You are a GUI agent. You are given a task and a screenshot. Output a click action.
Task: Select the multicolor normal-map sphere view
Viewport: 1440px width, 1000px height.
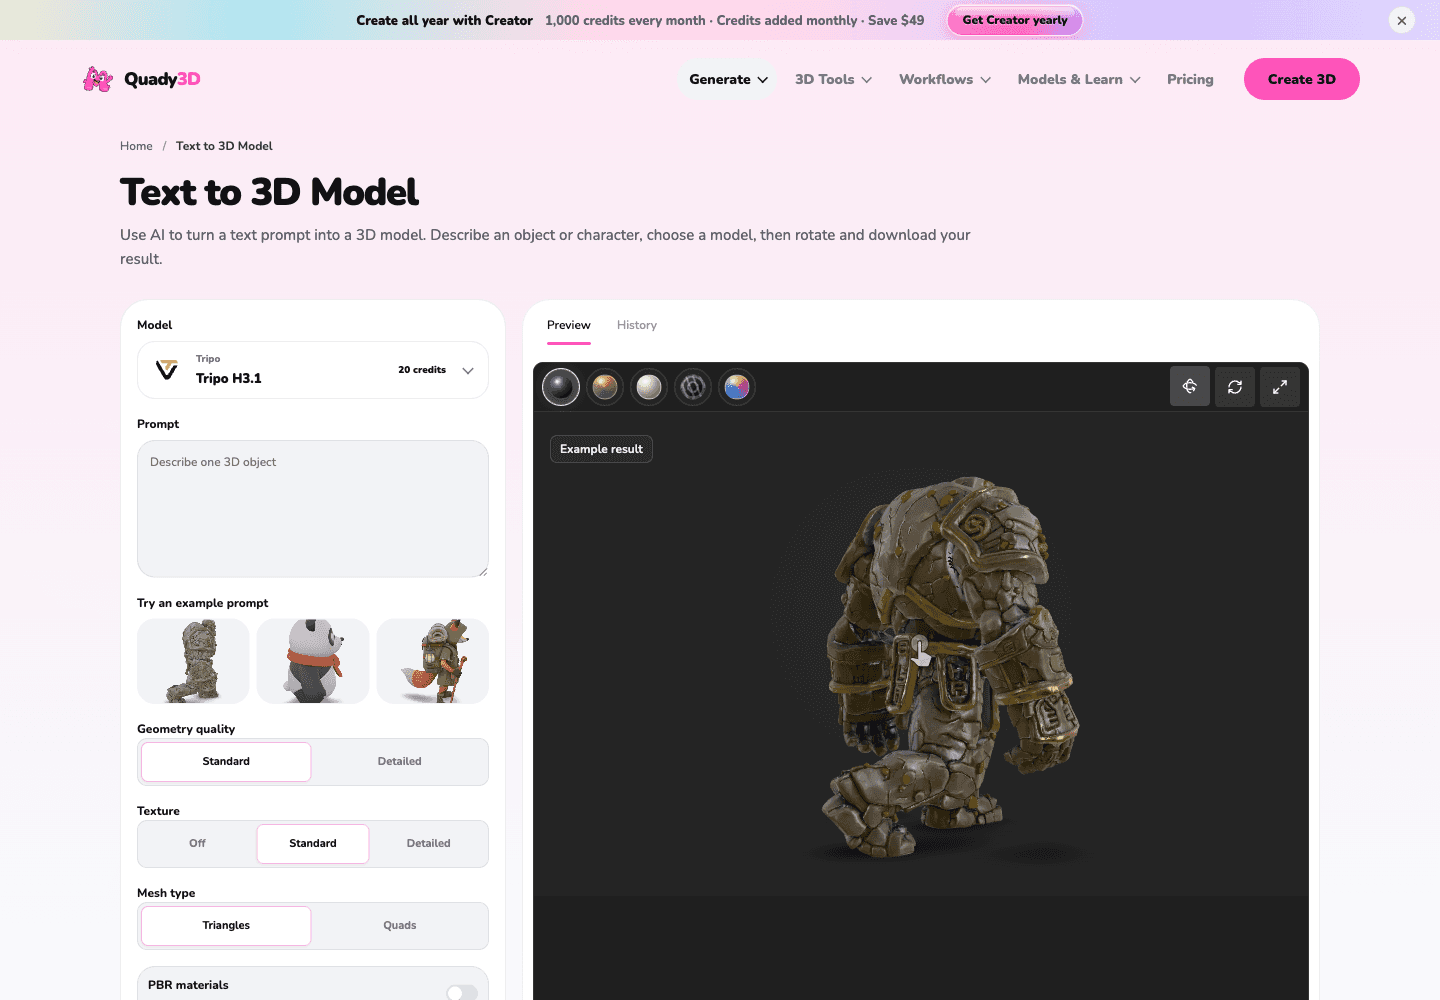pos(737,387)
